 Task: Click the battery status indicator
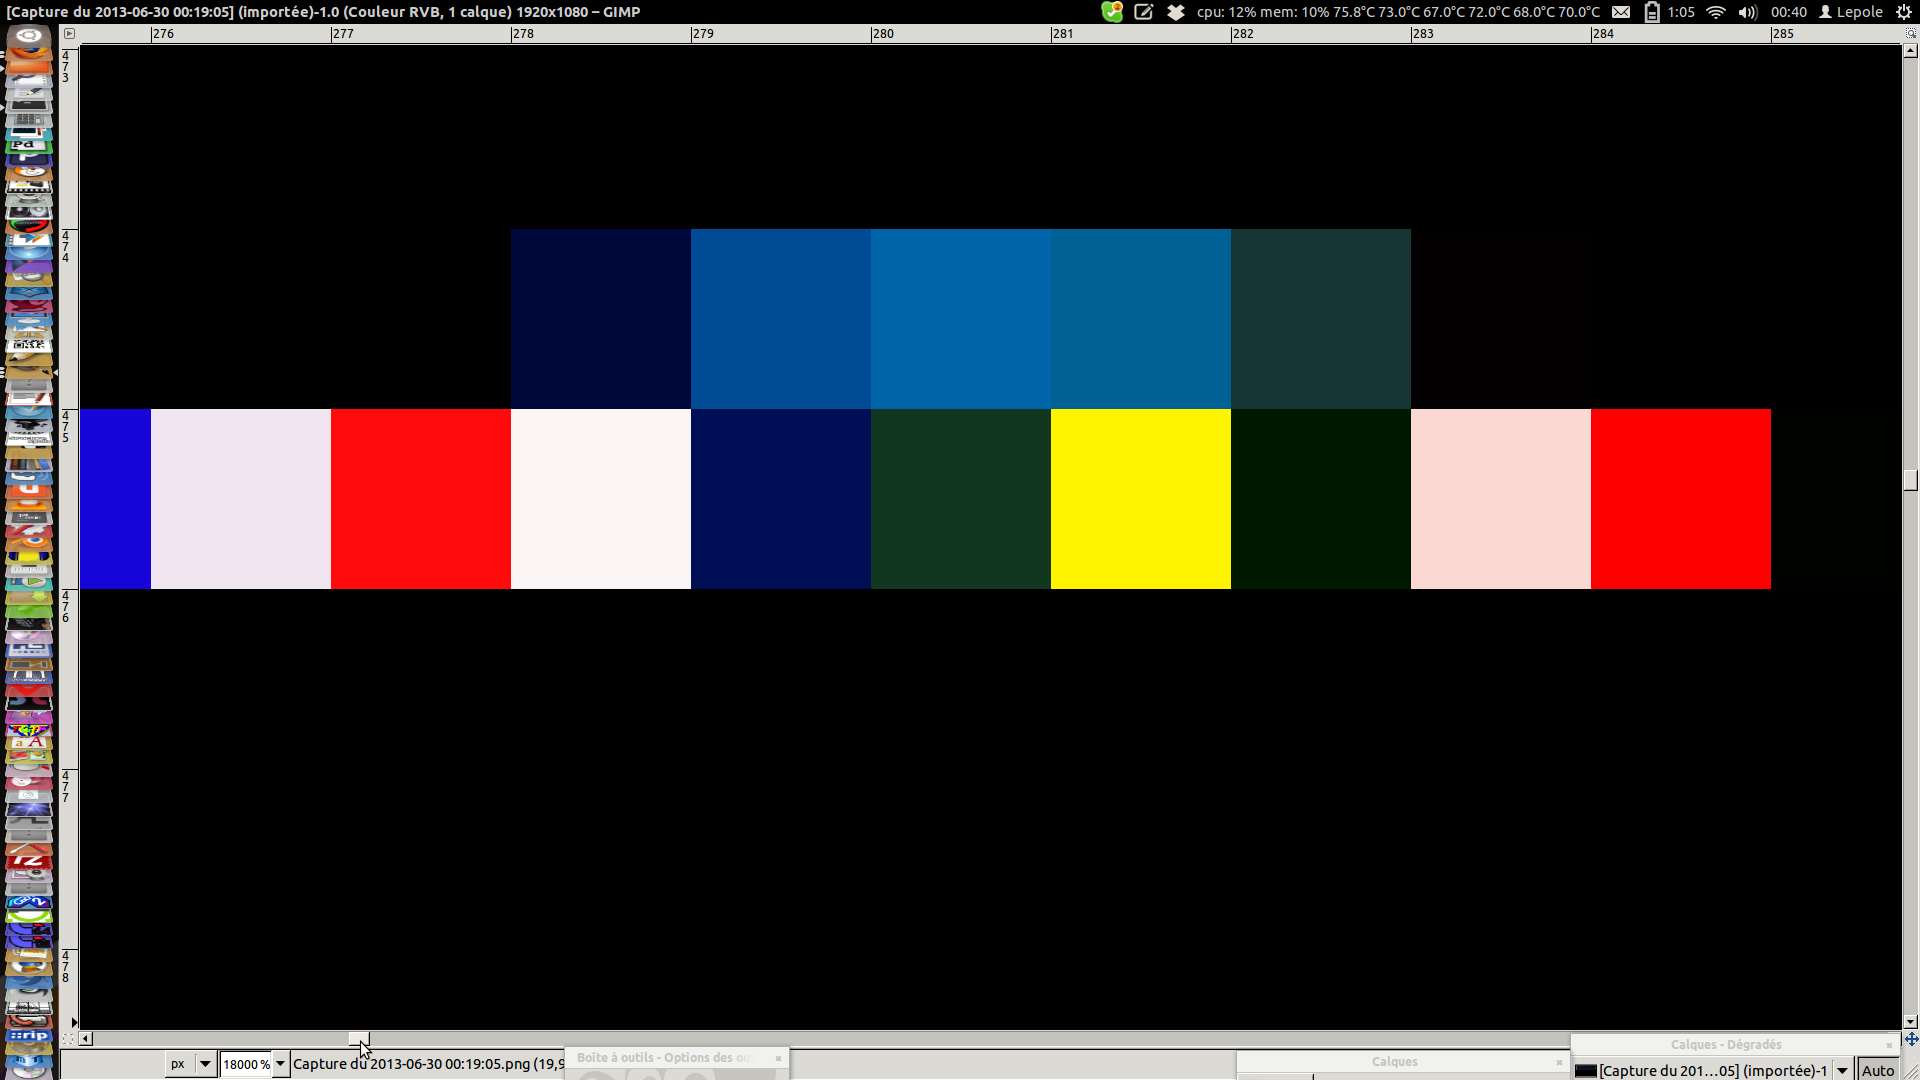tap(1652, 12)
